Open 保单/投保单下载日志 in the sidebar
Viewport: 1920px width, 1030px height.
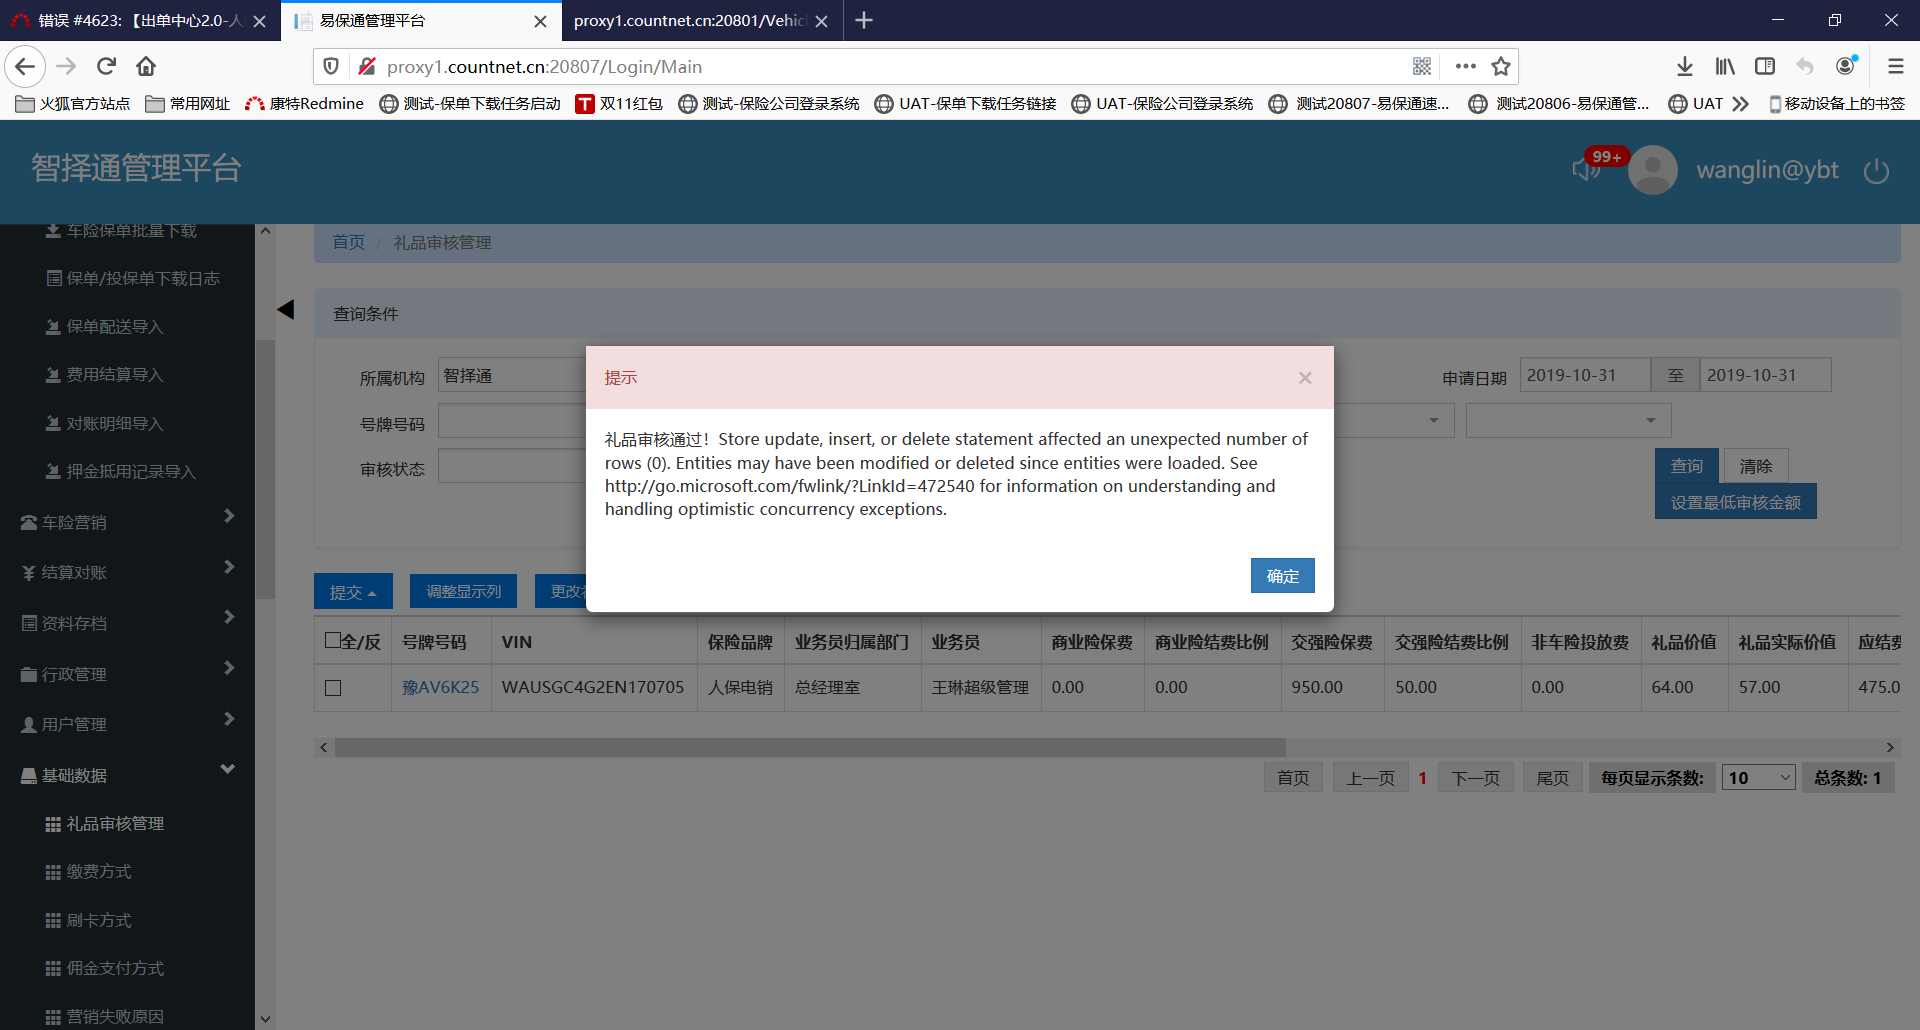coord(133,279)
